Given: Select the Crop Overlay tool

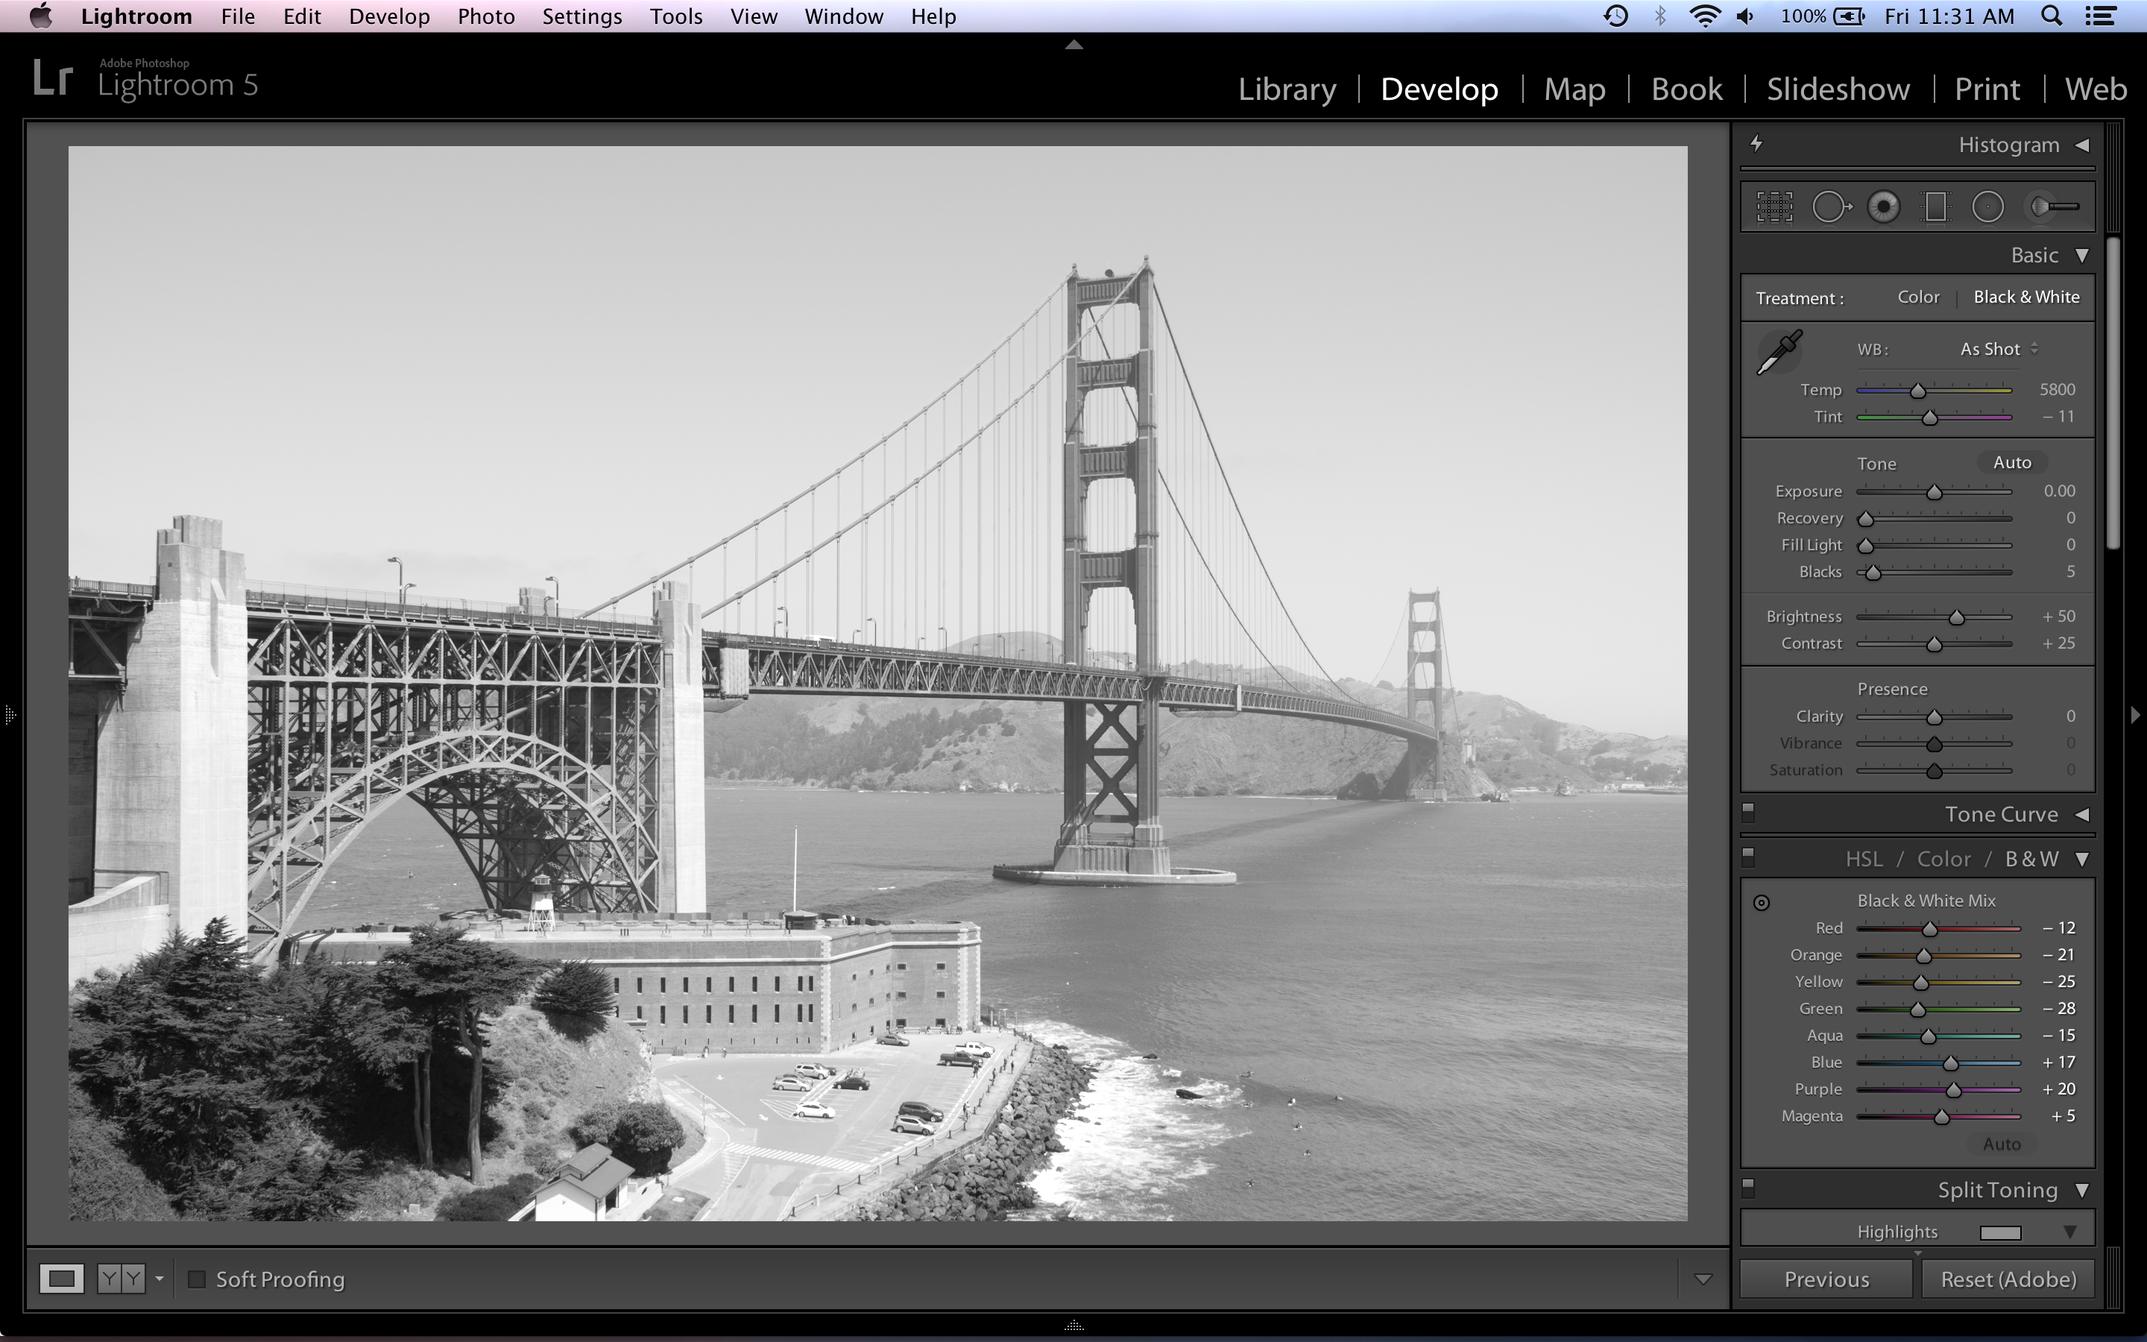Looking at the screenshot, I should [x=1774, y=207].
